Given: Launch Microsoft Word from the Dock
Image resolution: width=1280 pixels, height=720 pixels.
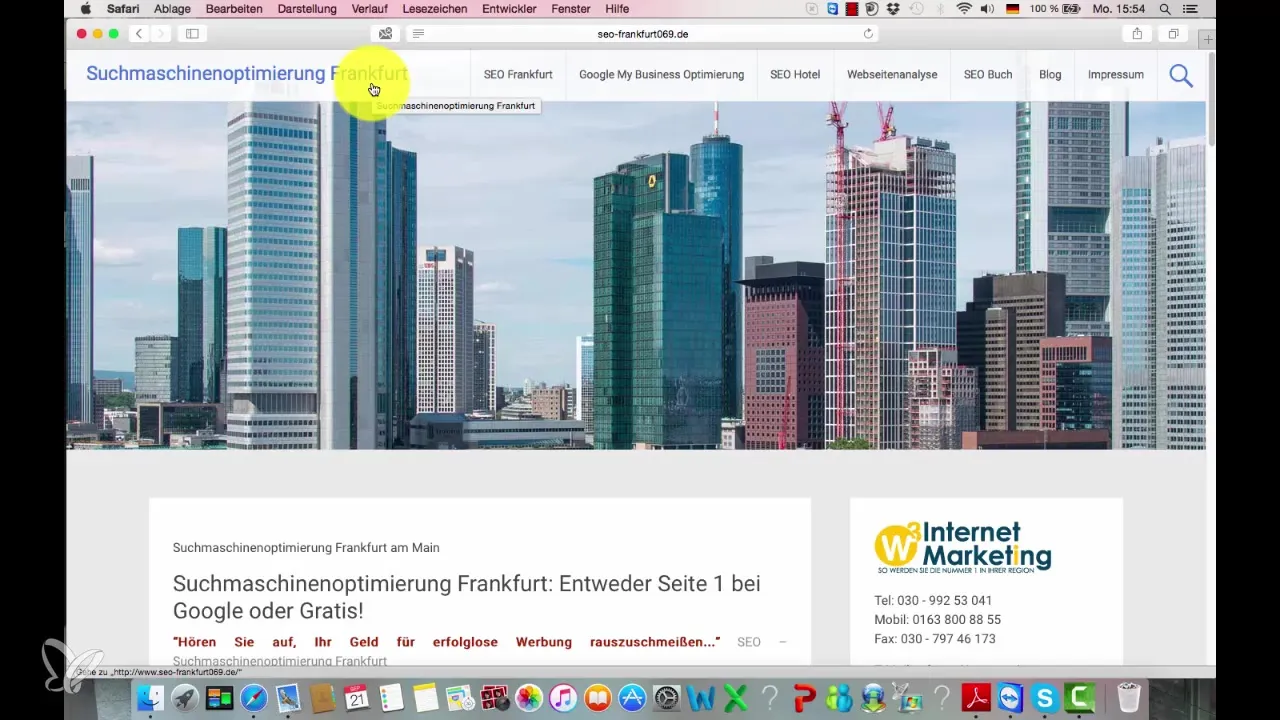Looking at the screenshot, I should click(x=701, y=697).
